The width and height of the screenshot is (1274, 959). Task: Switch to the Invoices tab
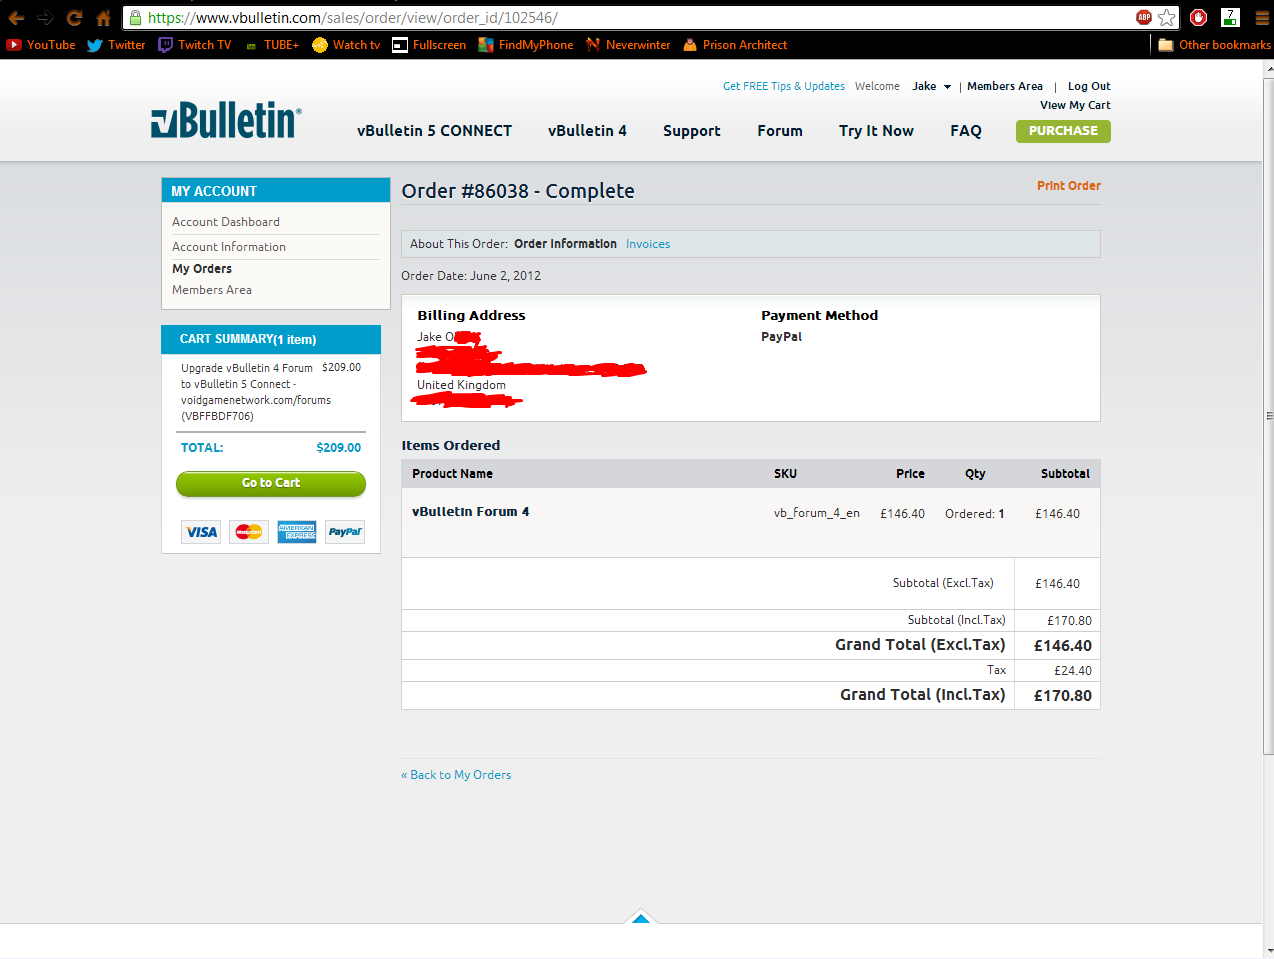648,244
